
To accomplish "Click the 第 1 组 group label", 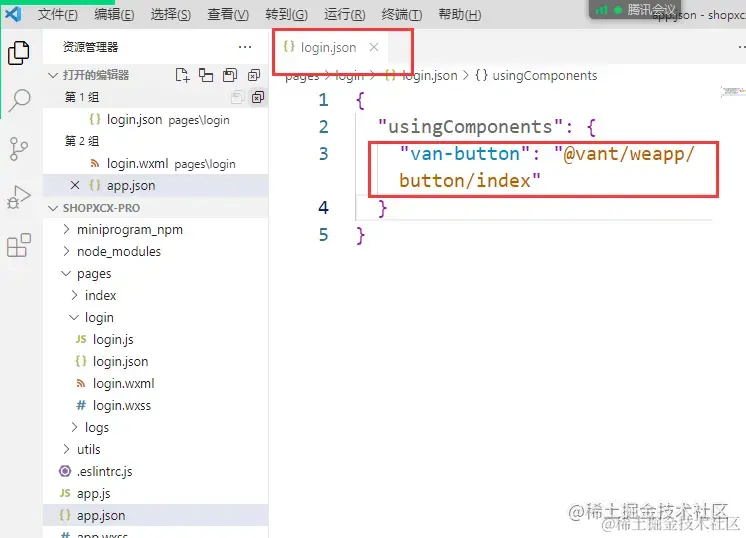I will point(82,98).
